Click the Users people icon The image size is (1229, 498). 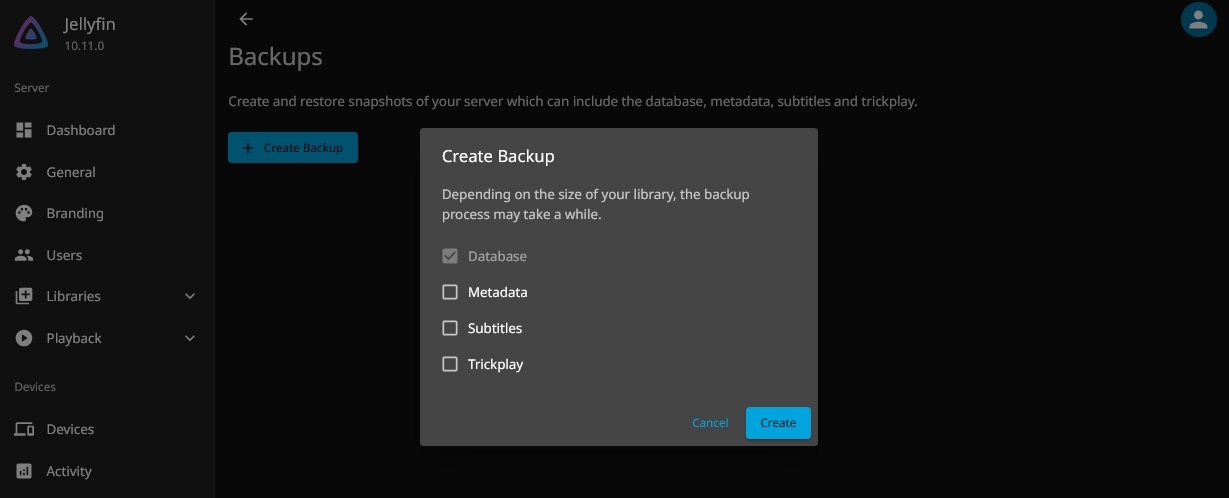[24, 255]
